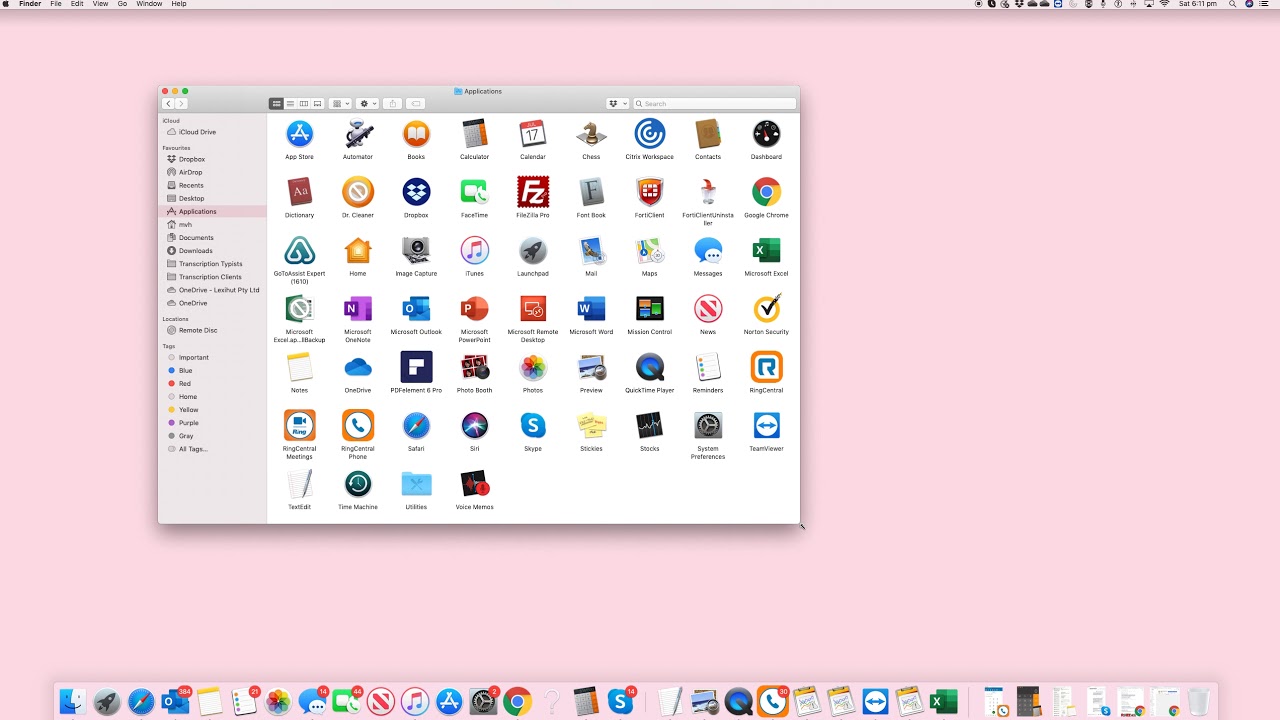The width and height of the screenshot is (1280, 720).
Task: Switch to gallery view
Action: coord(318,104)
